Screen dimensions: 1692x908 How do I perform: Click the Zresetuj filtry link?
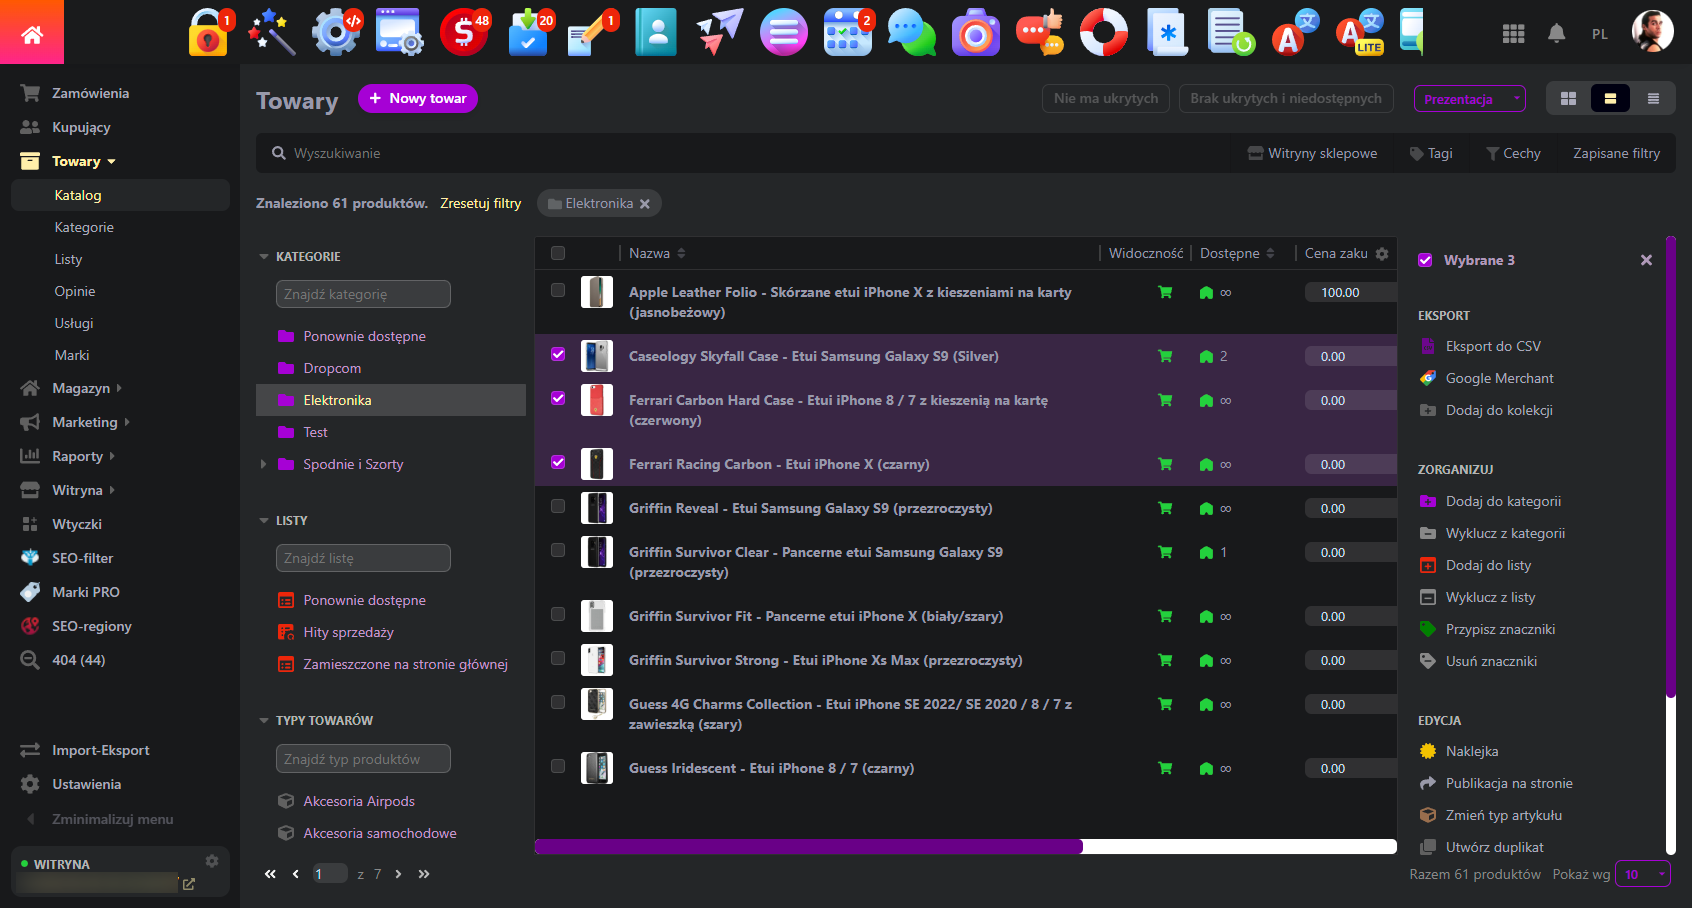(480, 203)
